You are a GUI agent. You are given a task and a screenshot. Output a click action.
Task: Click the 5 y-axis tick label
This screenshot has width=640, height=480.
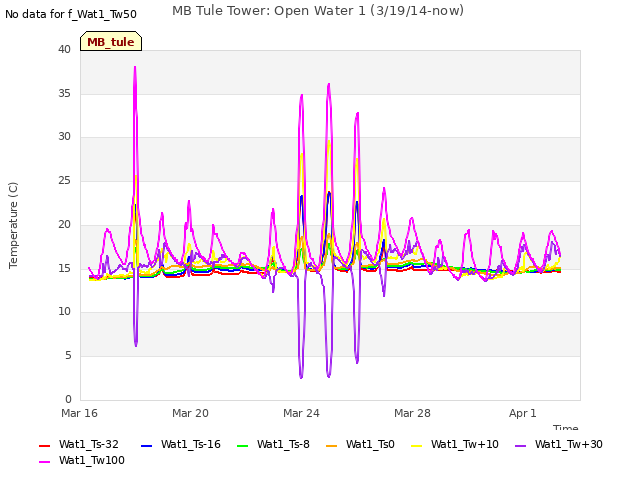pos(68,355)
